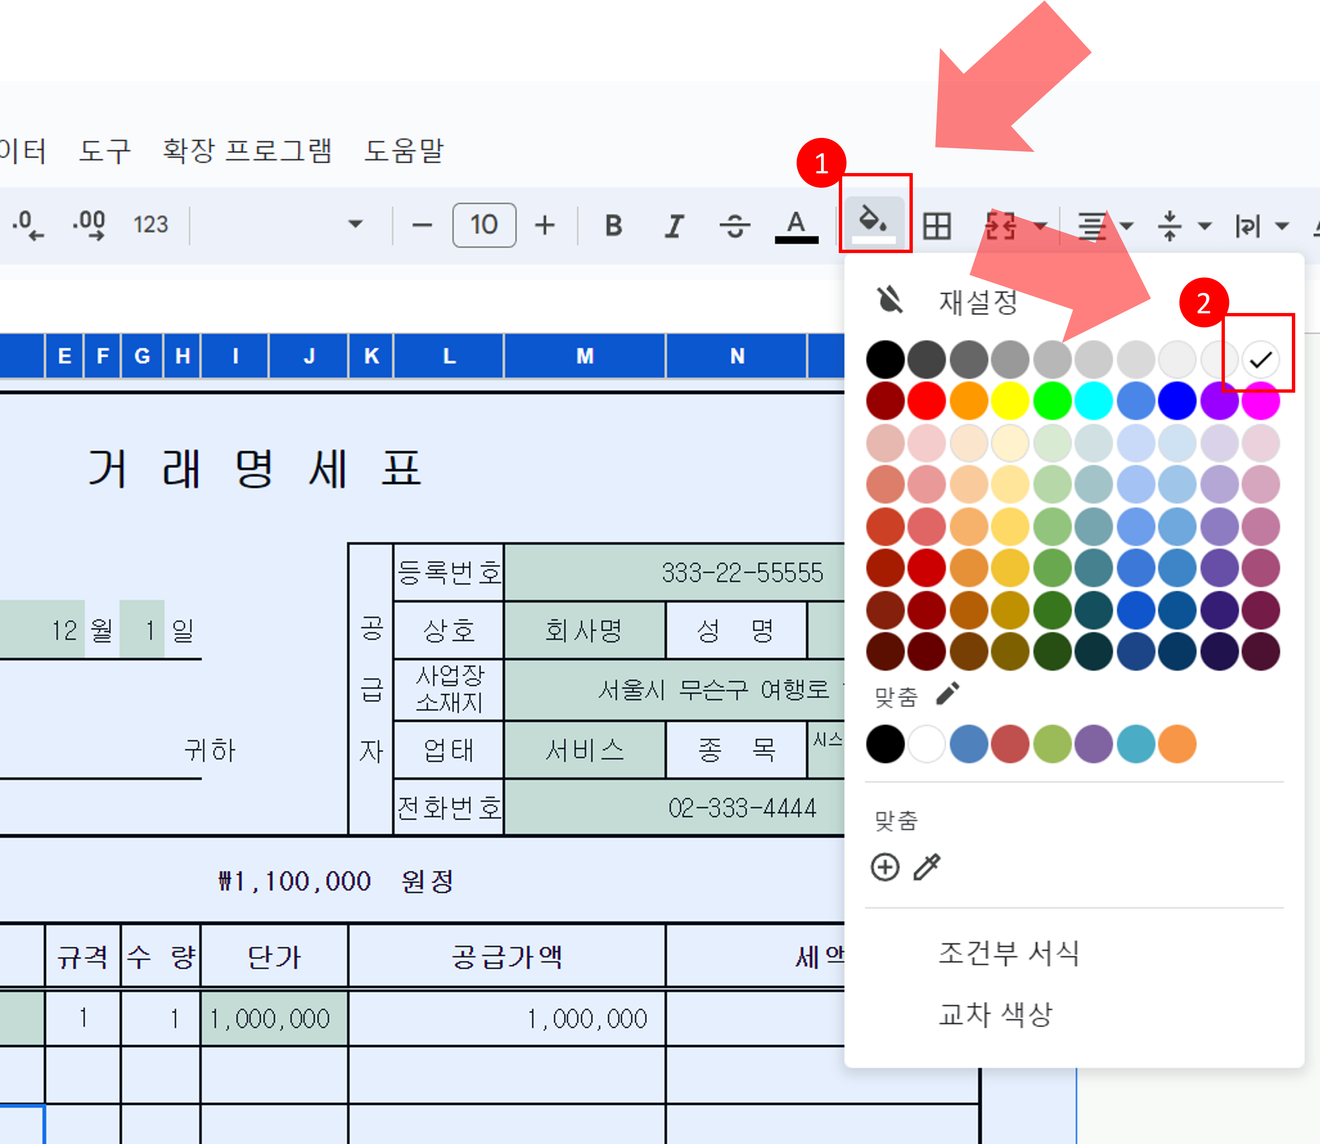This screenshot has width=1320, height=1144.
Task: Click the 재설정 reset option
Action: 977,301
